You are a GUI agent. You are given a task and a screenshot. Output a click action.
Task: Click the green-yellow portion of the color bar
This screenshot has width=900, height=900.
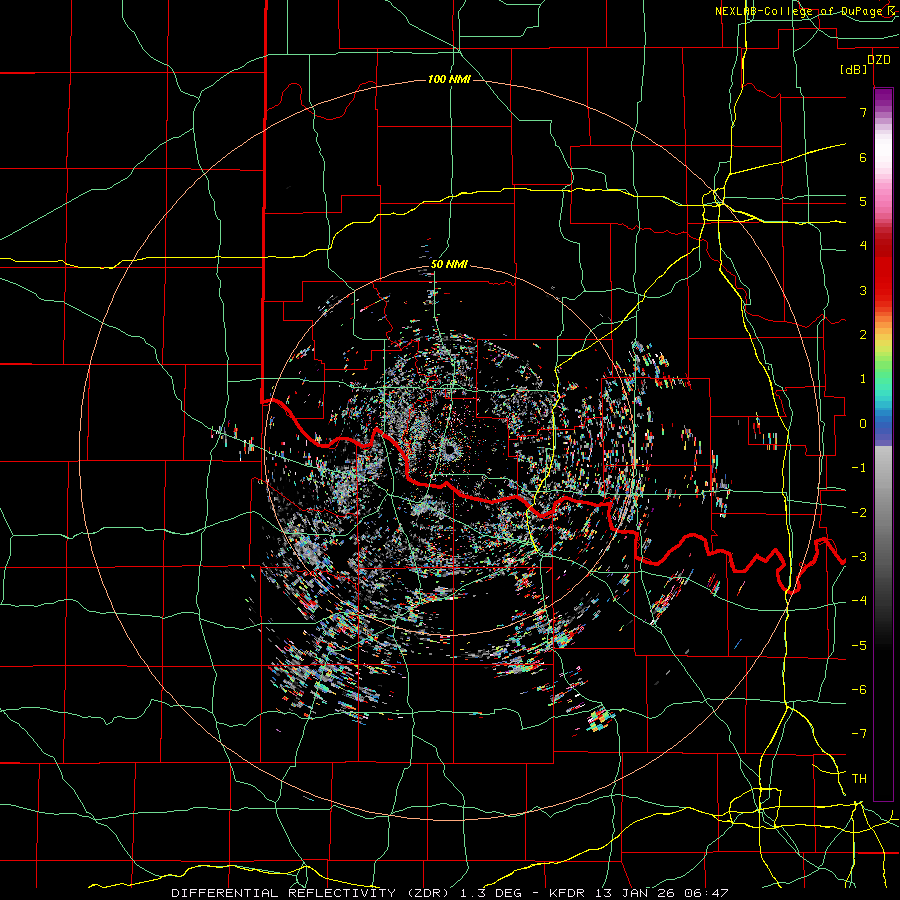(883, 356)
